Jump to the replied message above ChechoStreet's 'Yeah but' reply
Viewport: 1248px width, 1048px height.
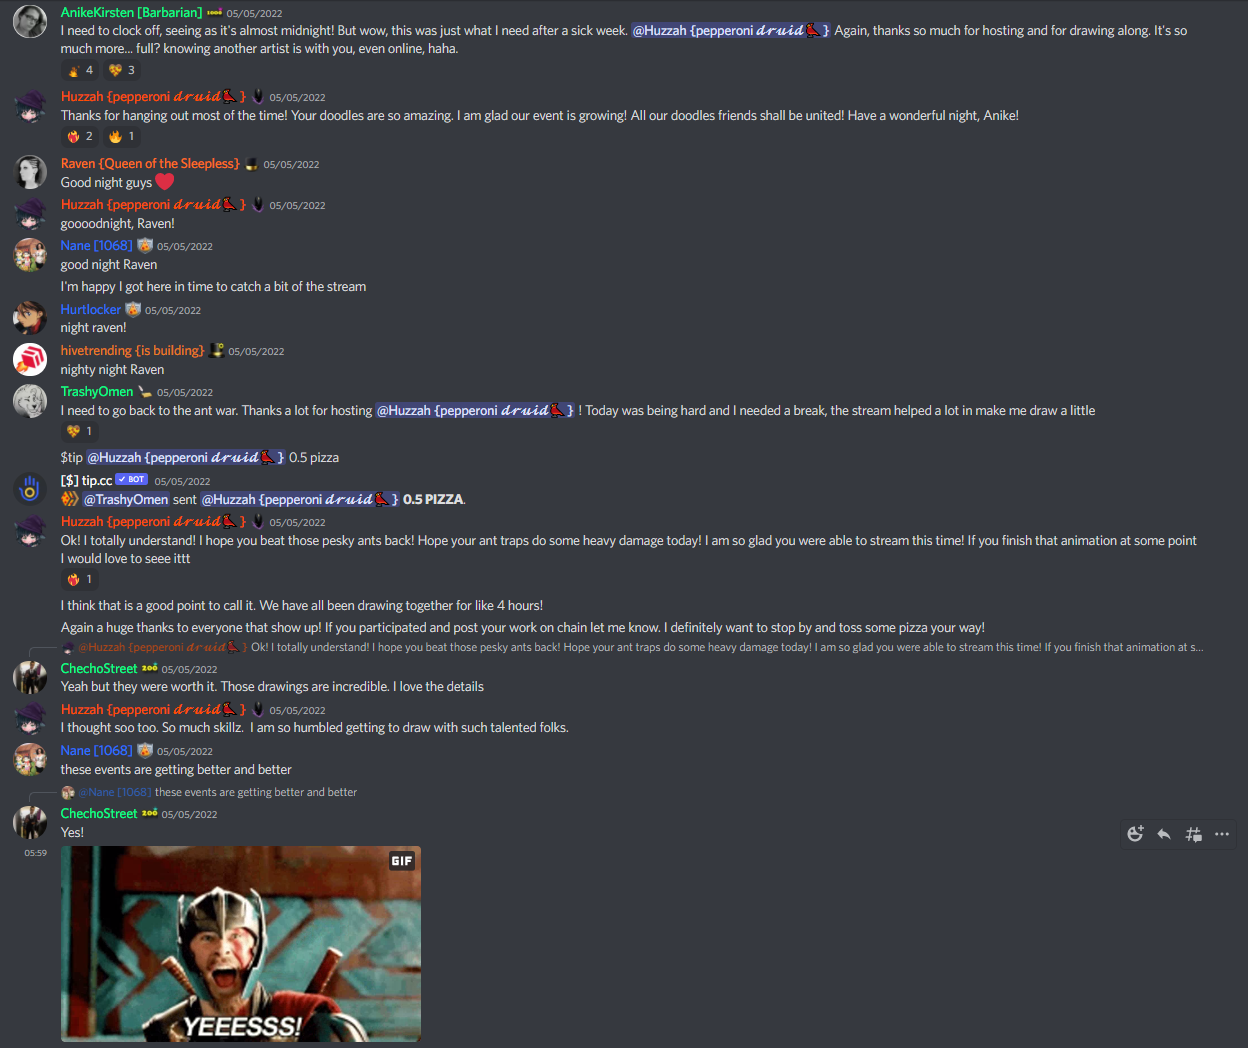pos(640,647)
